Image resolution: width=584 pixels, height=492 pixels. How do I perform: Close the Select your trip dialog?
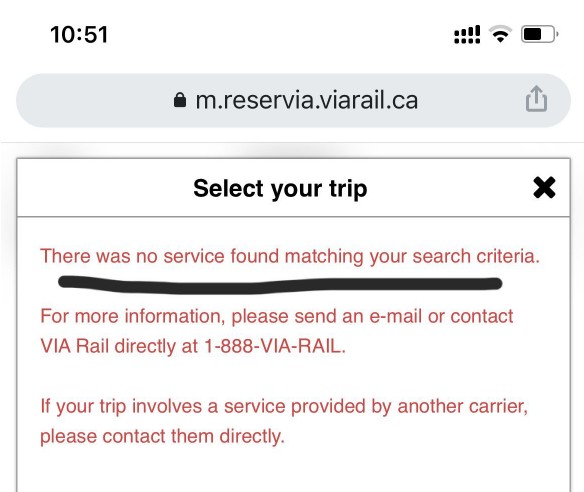(x=544, y=187)
